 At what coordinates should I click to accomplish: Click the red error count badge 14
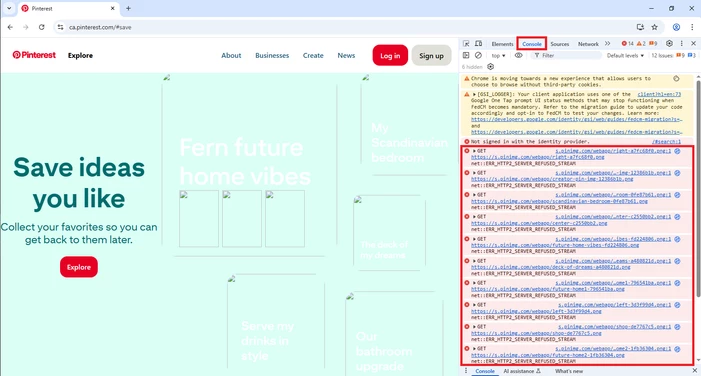(x=628, y=43)
